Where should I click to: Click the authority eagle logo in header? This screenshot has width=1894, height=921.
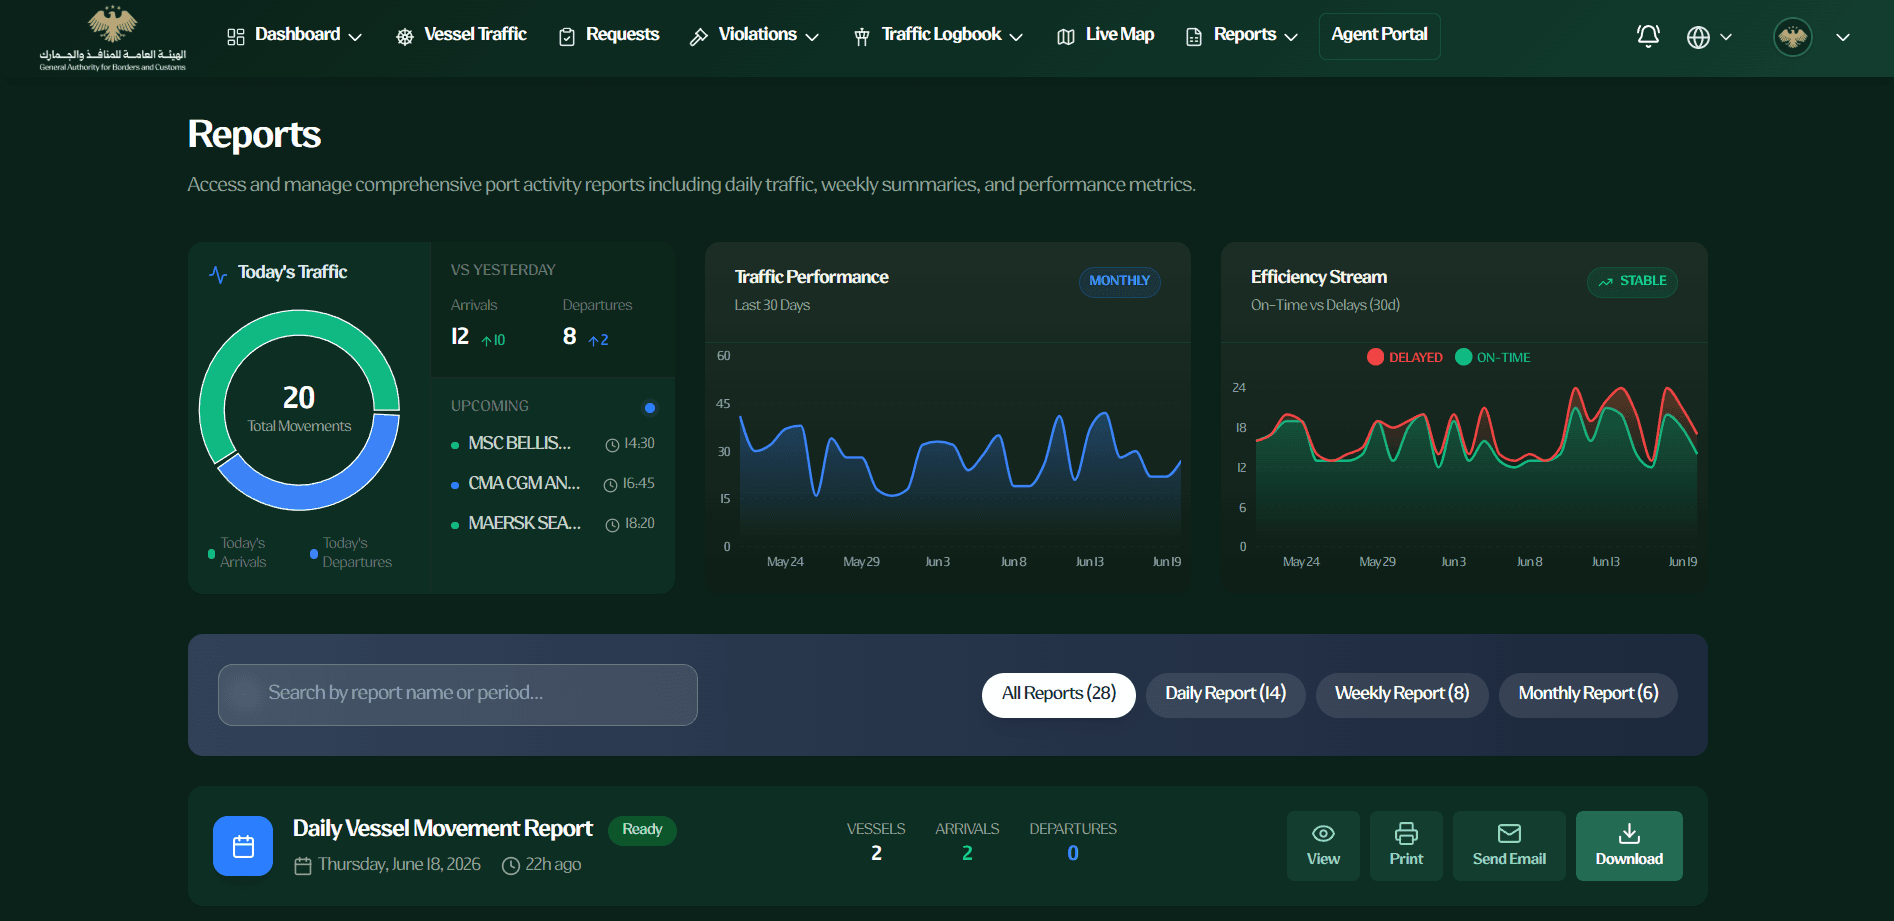112,38
